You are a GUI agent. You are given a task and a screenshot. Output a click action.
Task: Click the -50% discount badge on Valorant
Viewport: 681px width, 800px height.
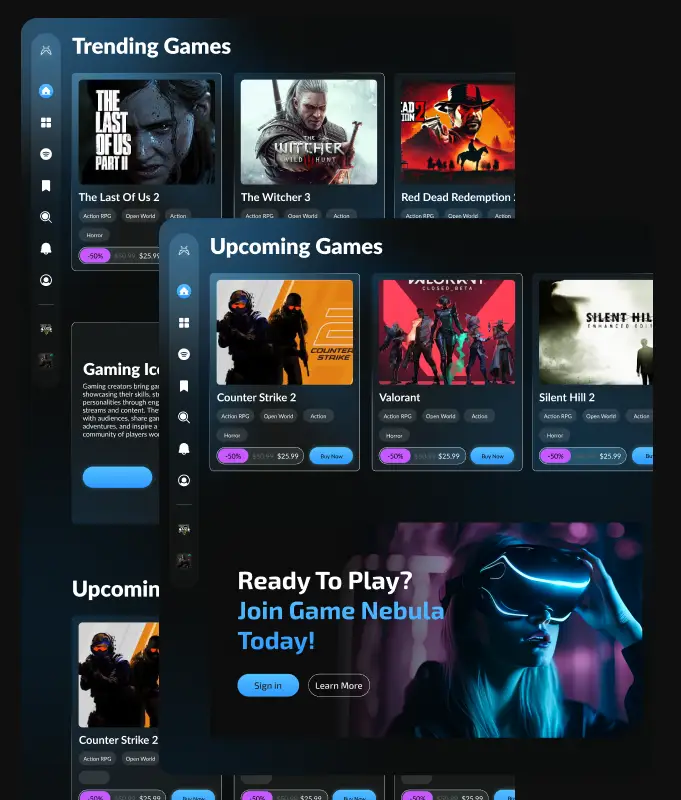pos(394,456)
